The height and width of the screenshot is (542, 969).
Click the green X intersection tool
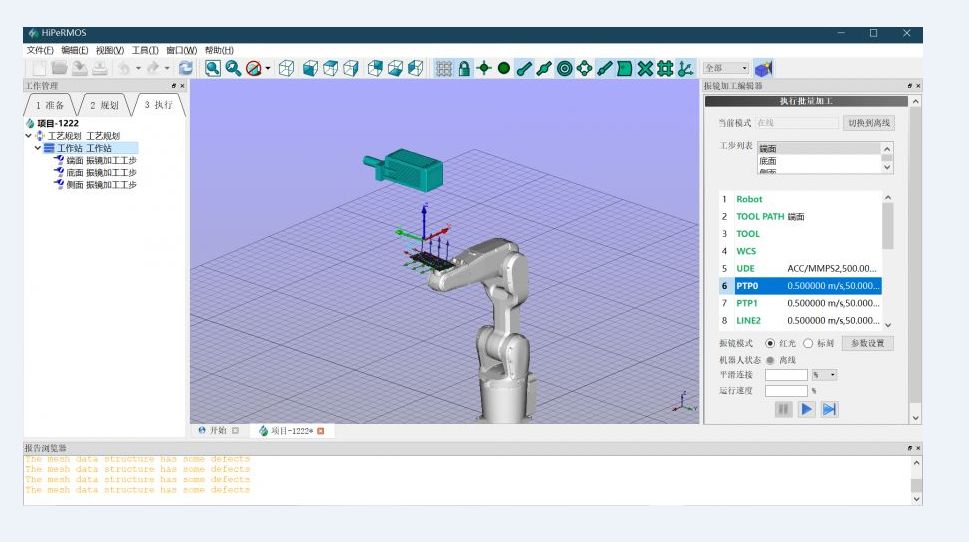coord(645,68)
